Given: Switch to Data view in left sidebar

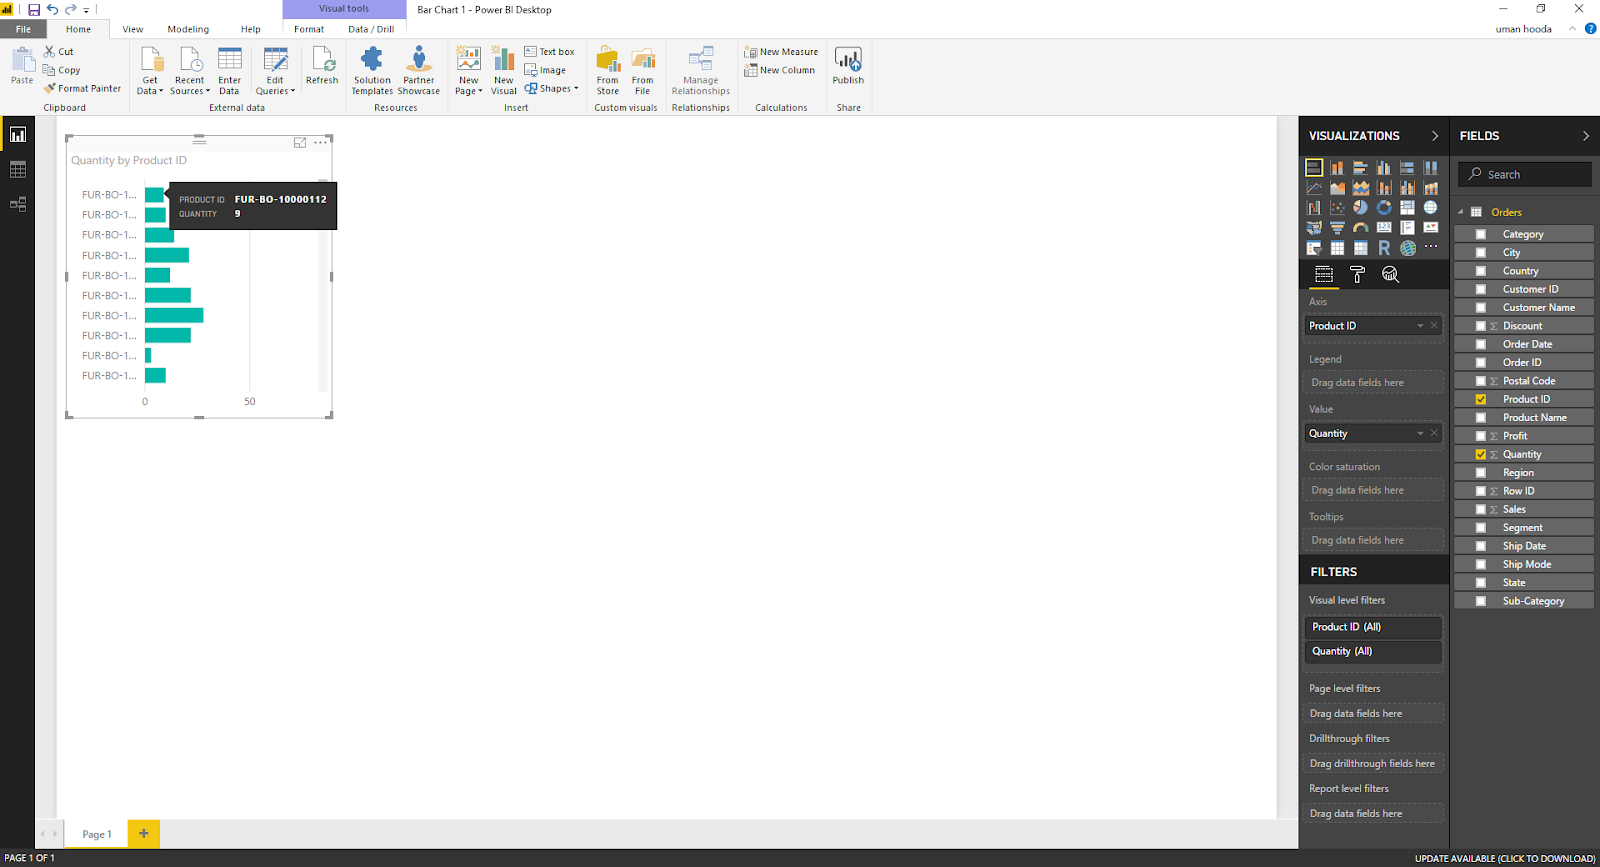Looking at the screenshot, I should (18, 170).
